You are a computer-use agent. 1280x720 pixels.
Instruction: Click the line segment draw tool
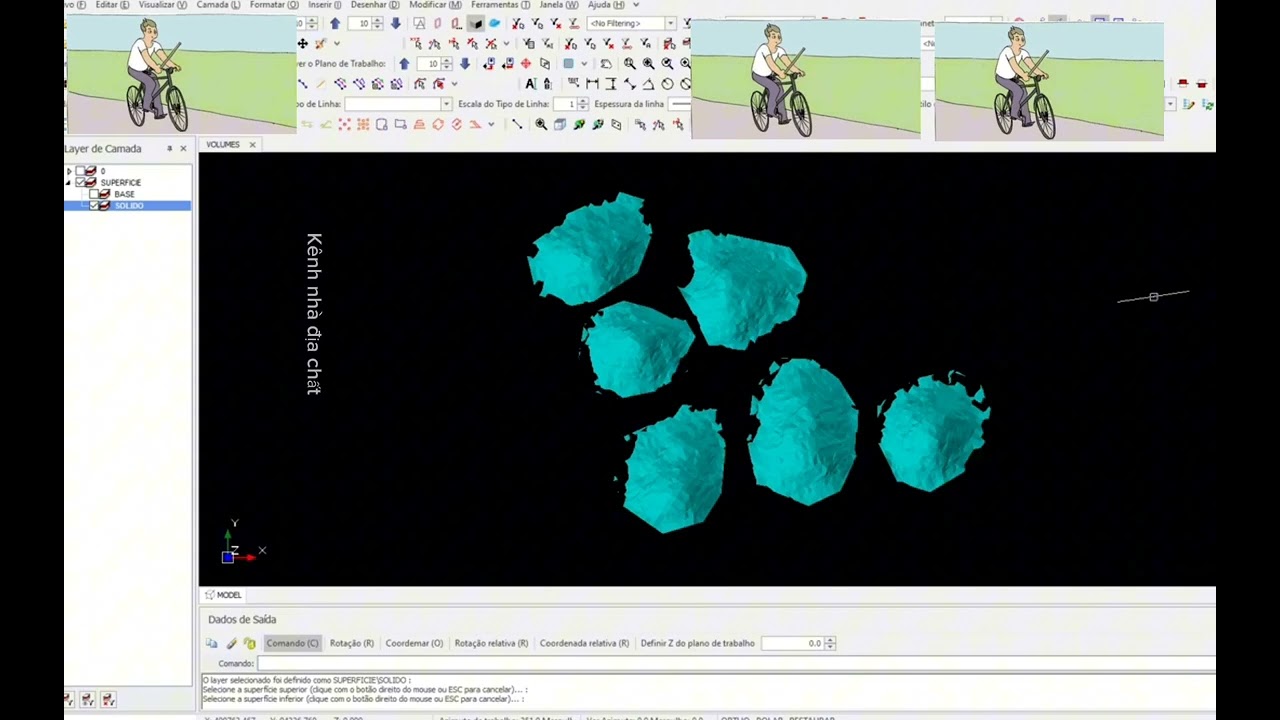point(517,124)
